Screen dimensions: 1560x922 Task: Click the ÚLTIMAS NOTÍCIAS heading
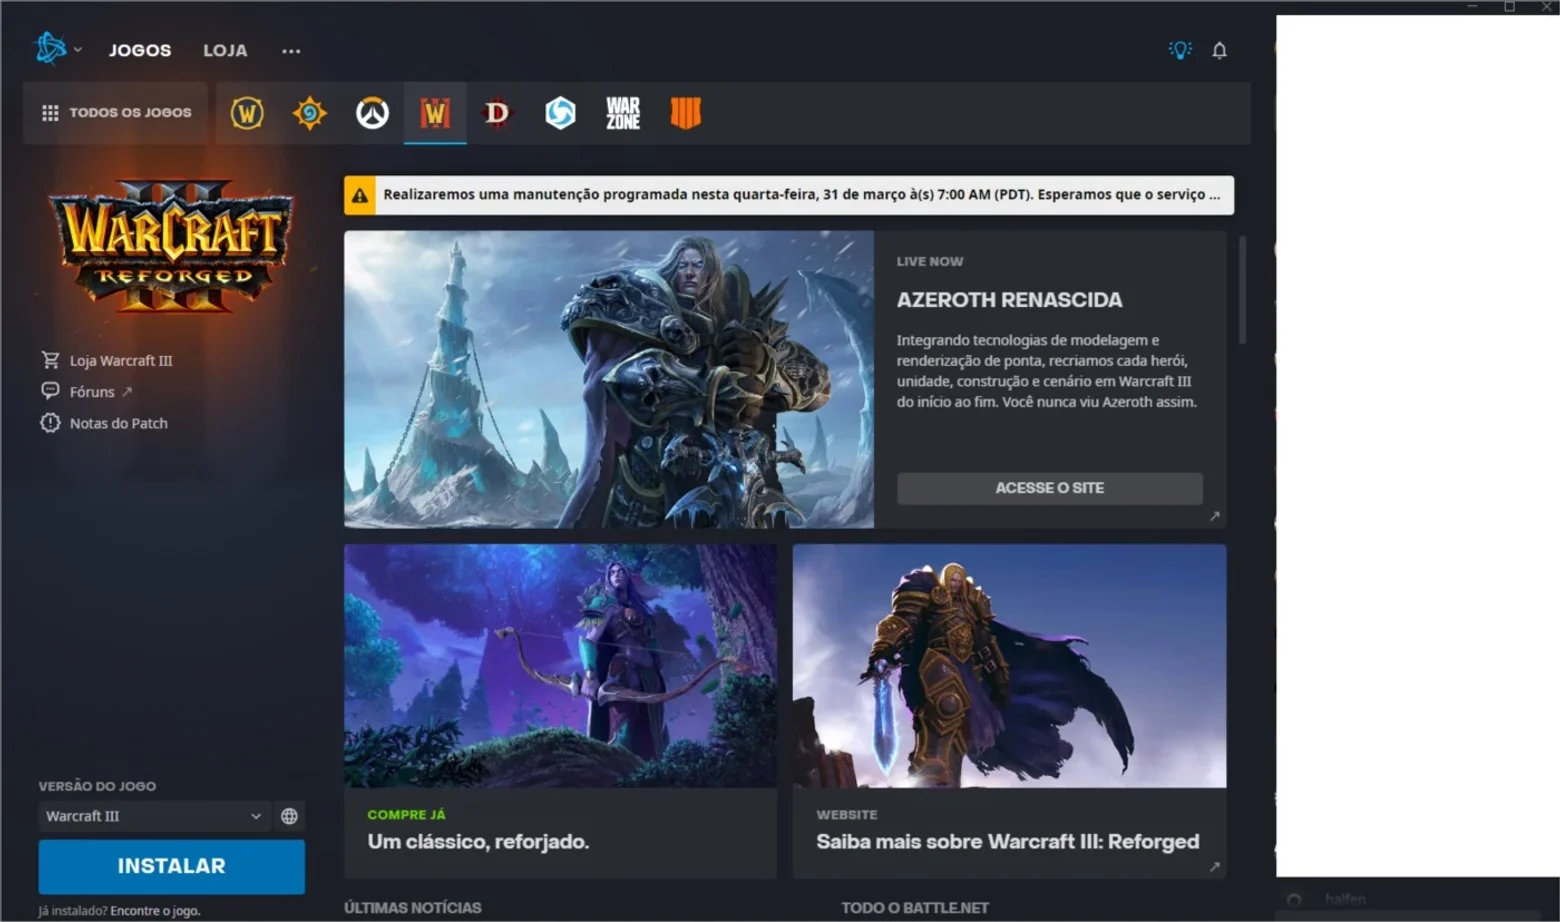(413, 908)
